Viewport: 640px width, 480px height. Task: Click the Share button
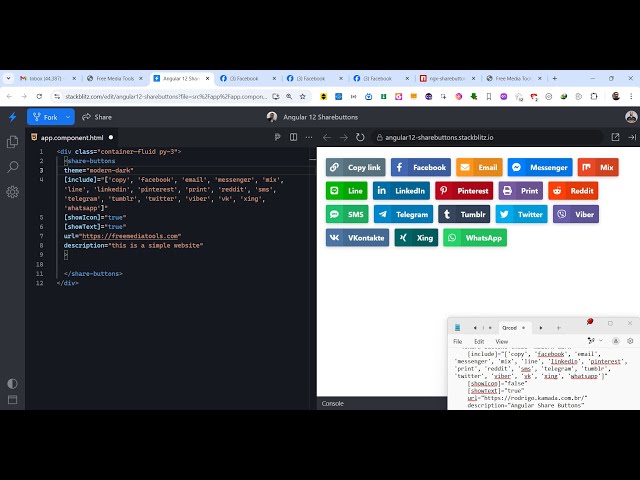(96, 117)
